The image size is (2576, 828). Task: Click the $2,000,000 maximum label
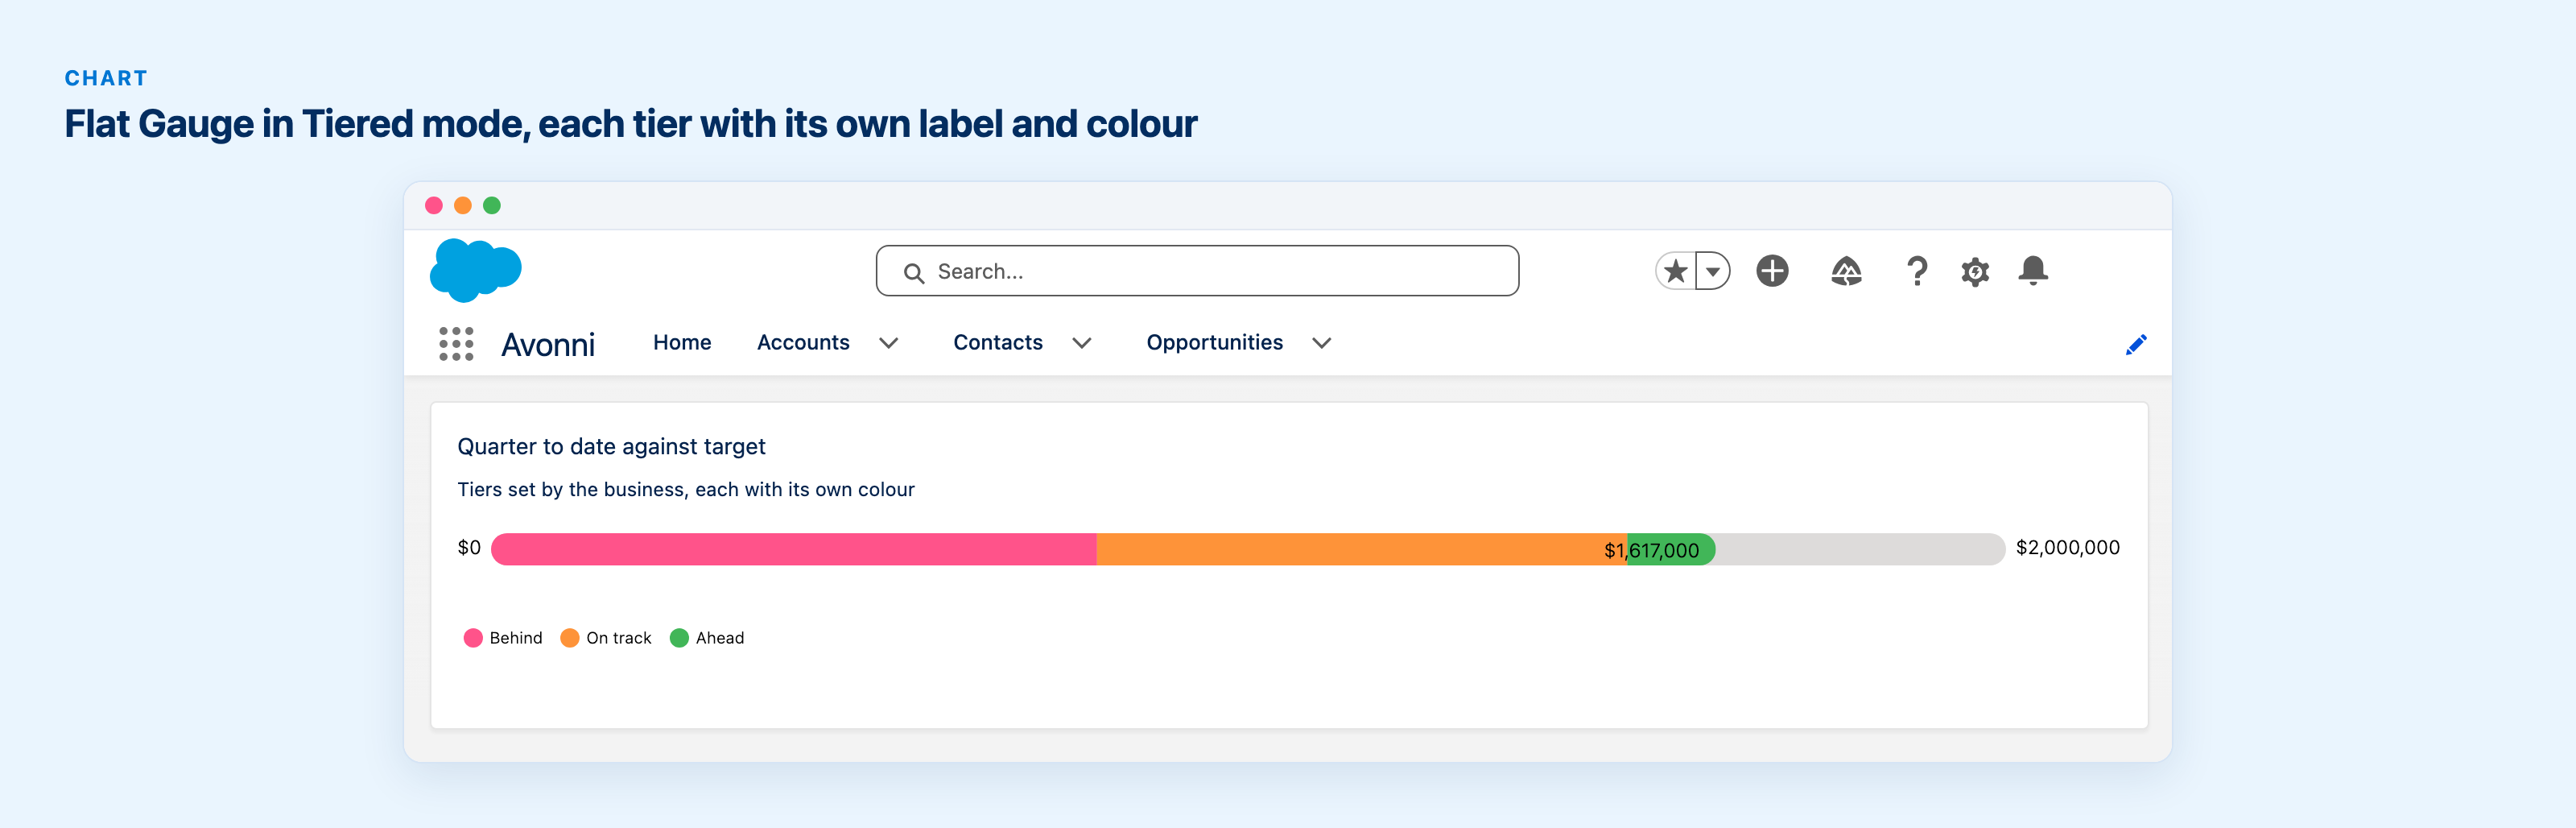pyautogui.click(x=2067, y=547)
